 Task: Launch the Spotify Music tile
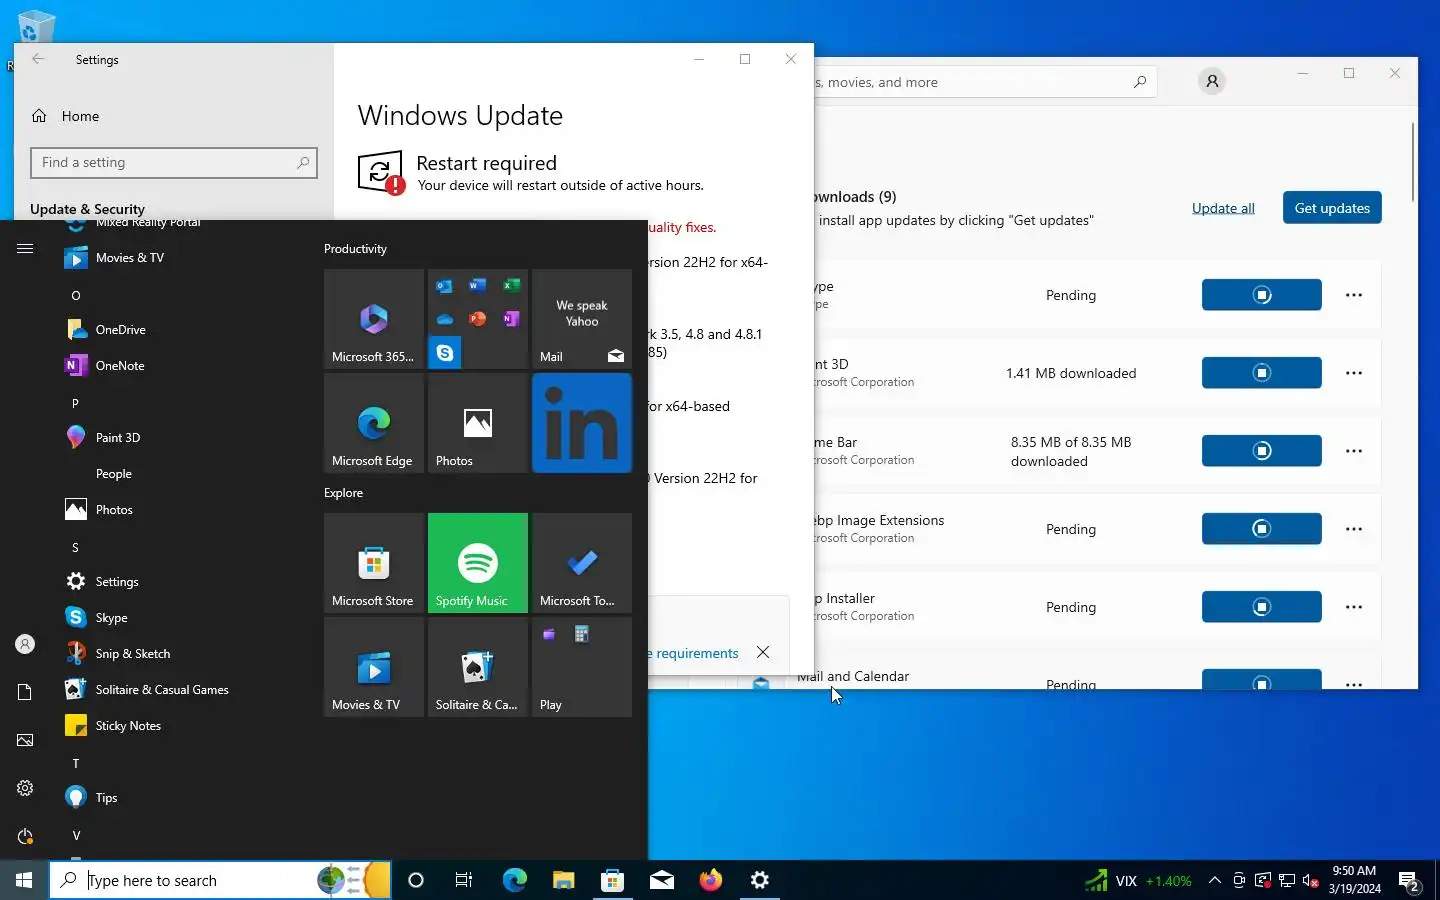pos(478,563)
